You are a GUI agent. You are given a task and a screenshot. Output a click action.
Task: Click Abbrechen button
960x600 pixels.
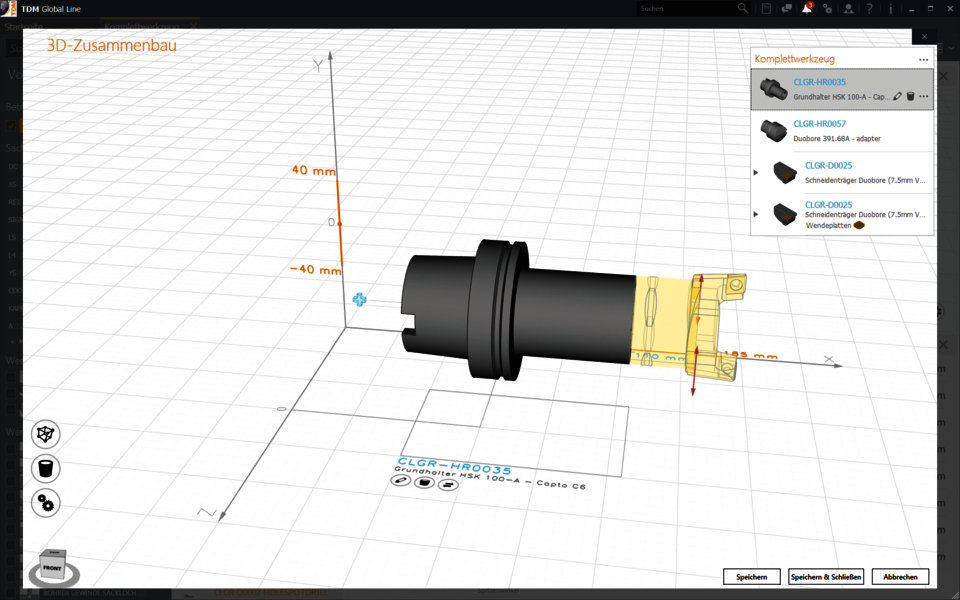(900, 577)
